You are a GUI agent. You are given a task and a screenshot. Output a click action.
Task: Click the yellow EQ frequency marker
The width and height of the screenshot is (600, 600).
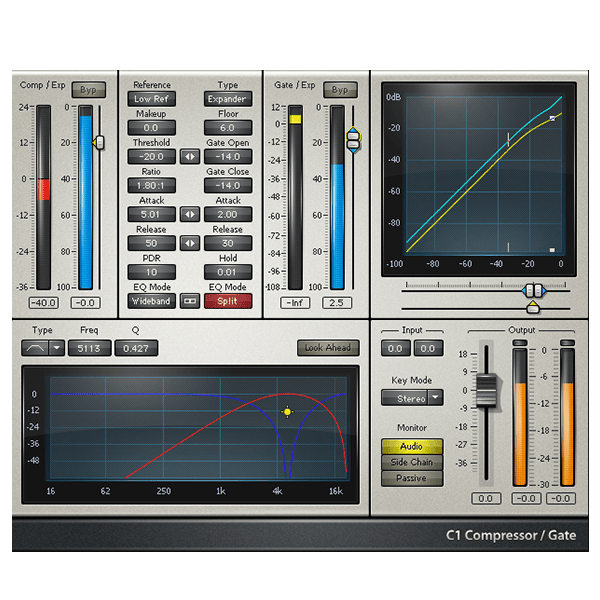(287, 412)
